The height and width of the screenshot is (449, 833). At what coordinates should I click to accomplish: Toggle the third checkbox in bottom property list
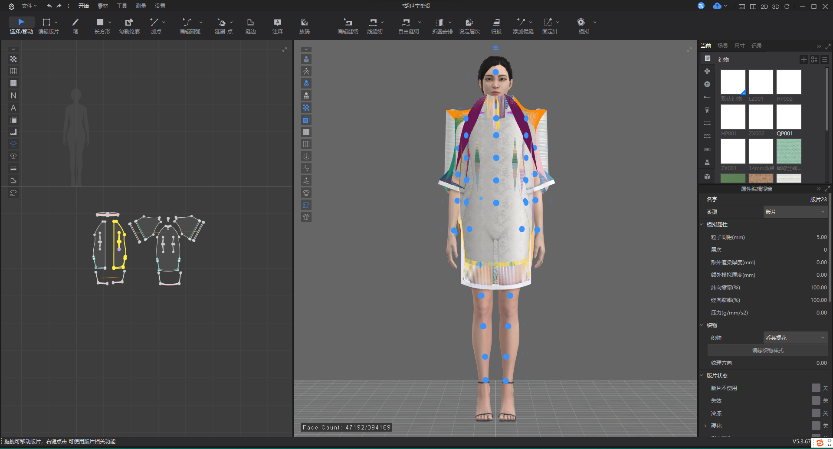(x=816, y=412)
